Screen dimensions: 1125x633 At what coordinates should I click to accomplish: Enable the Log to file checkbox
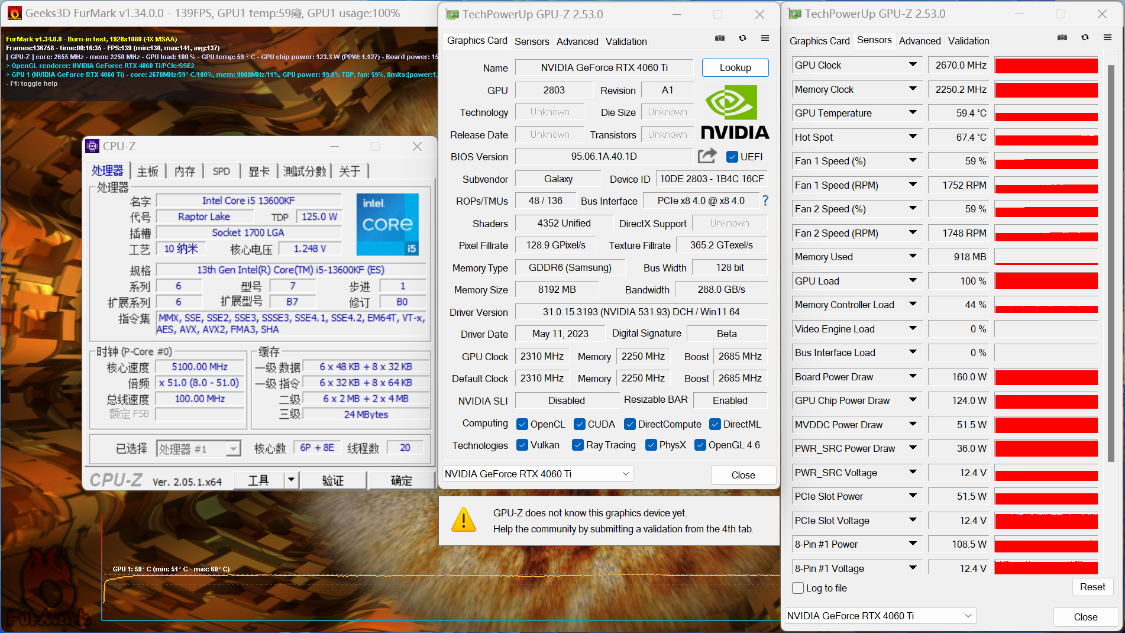pyautogui.click(x=798, y=588)
